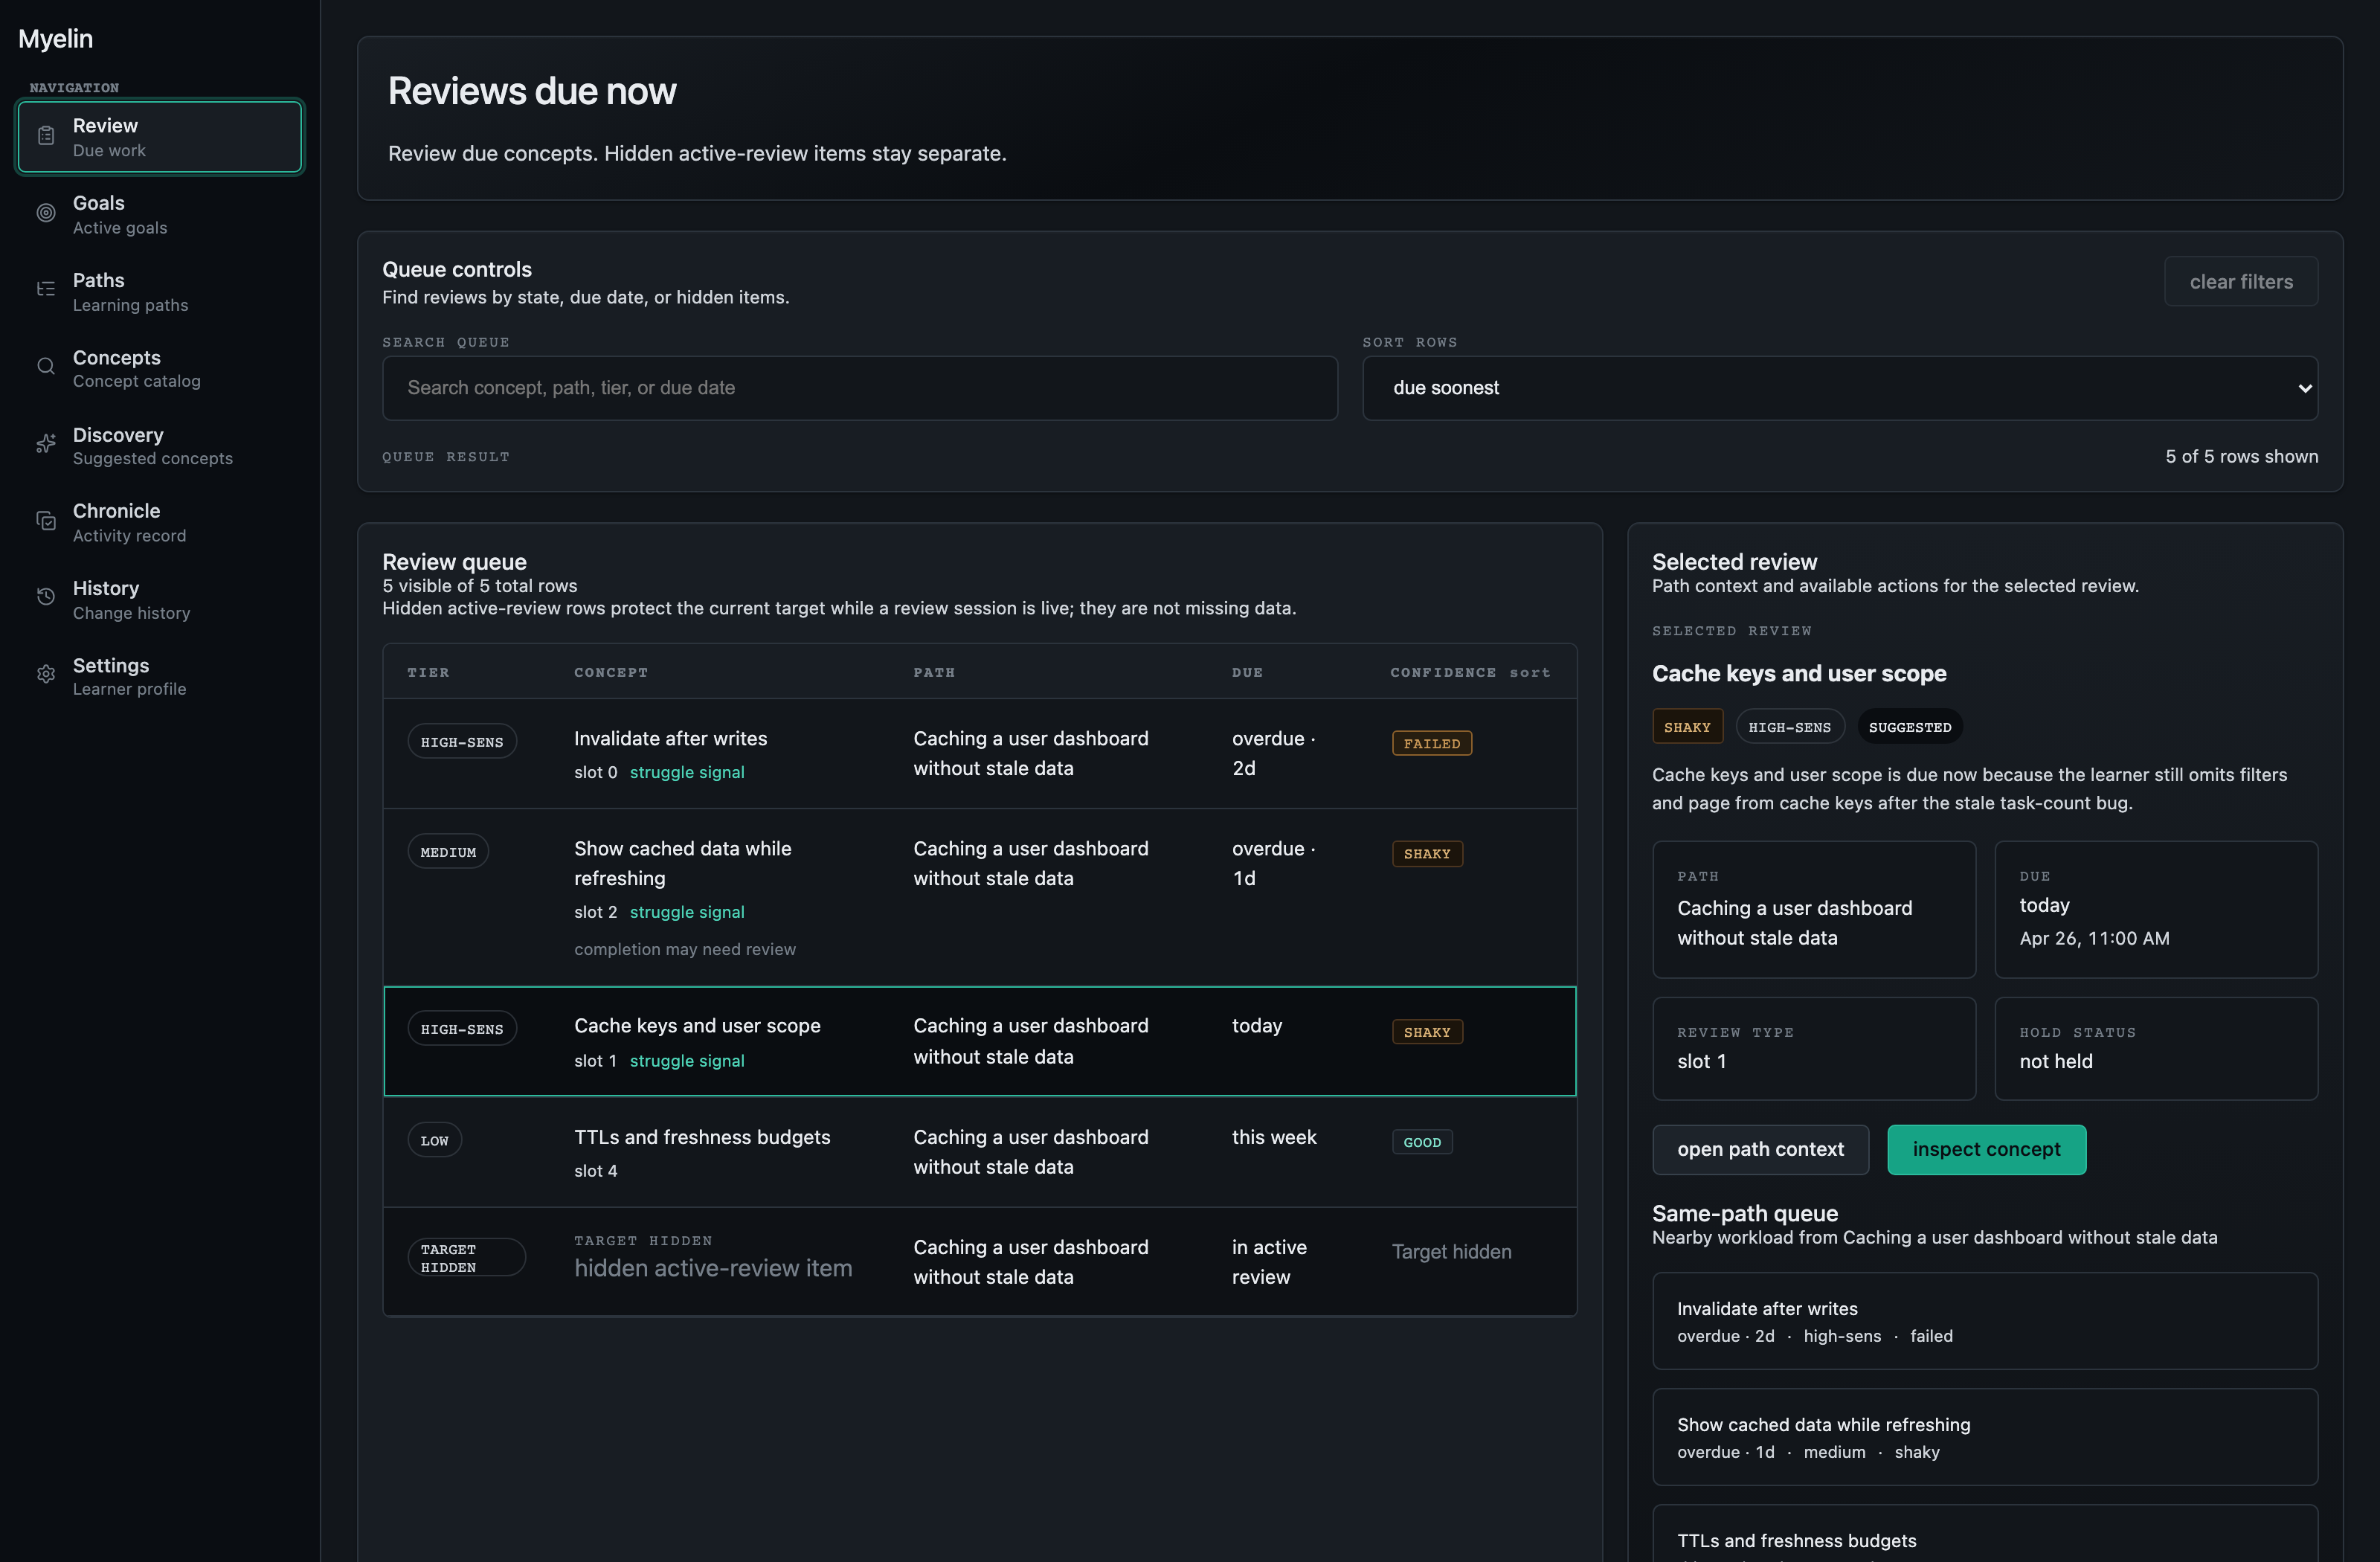Click the Settings gear icon
The height and width of the screenshot is (1562, 2380).
pyautogui.click(x=46, y=675)
